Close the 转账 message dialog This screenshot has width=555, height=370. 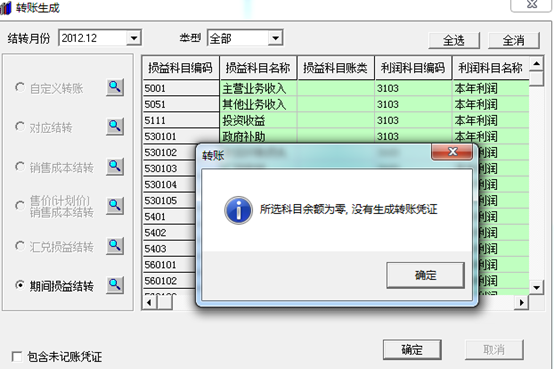pos(452,152)
